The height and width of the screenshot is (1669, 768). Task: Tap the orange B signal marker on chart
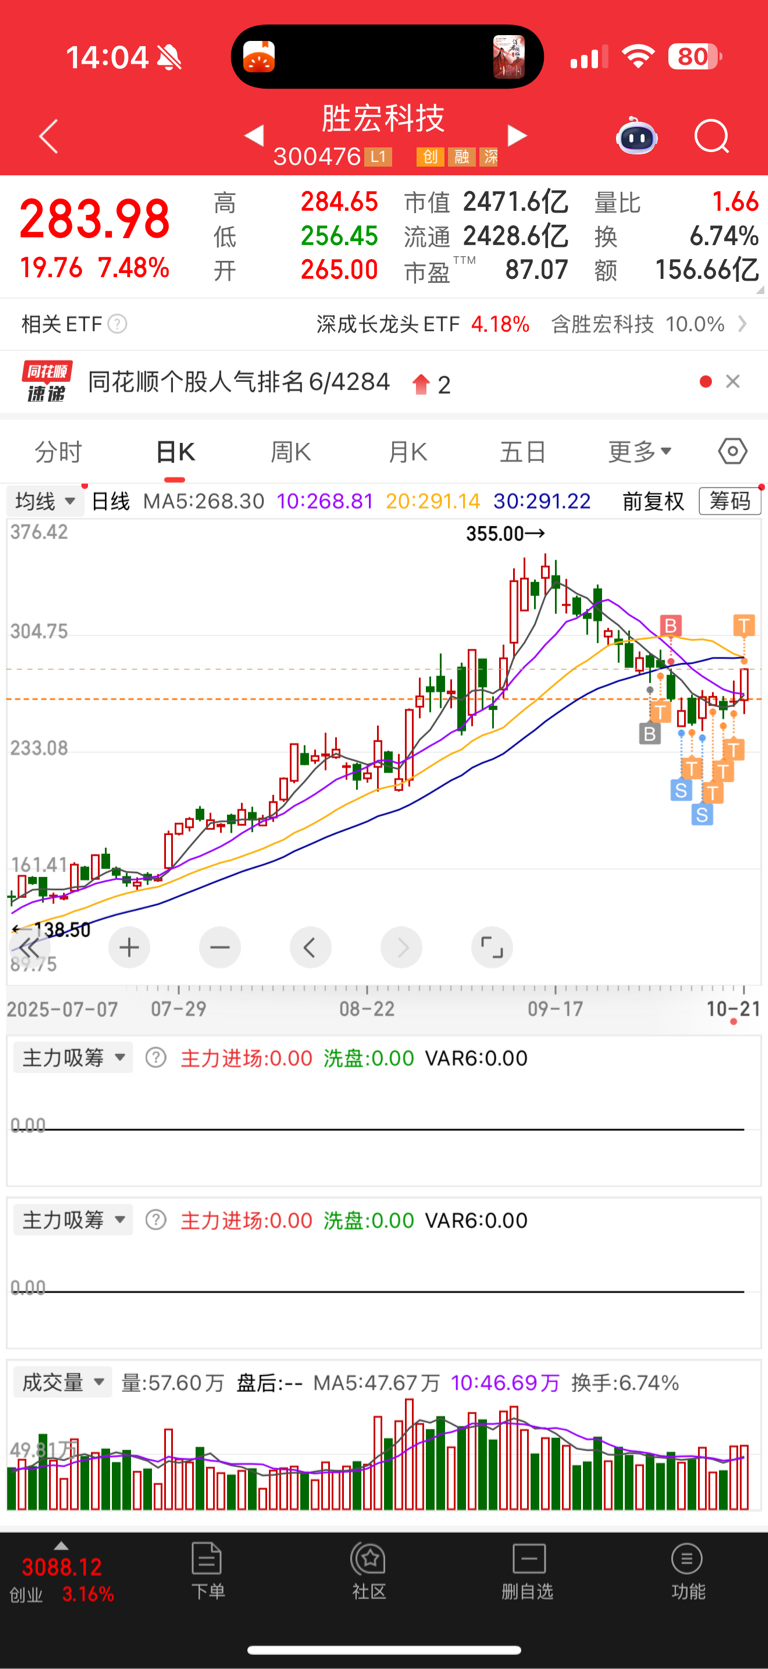670,626
